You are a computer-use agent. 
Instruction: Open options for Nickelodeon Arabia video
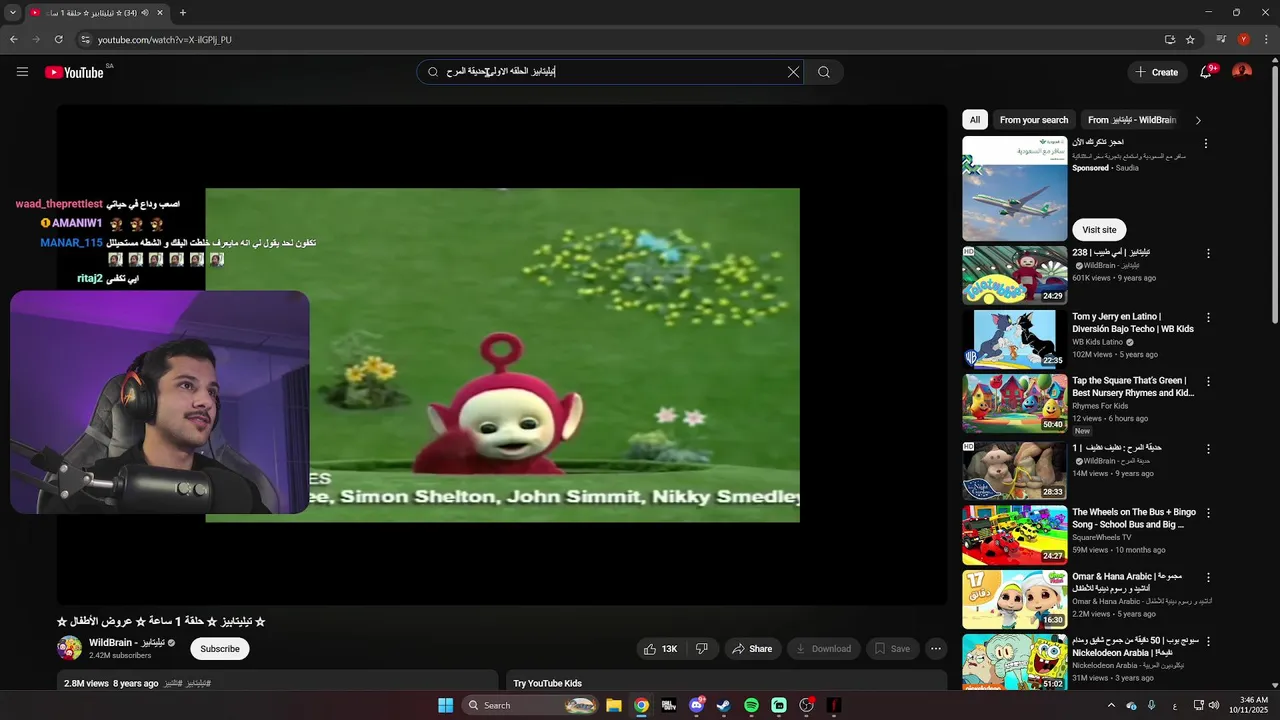click(1208, 641)
